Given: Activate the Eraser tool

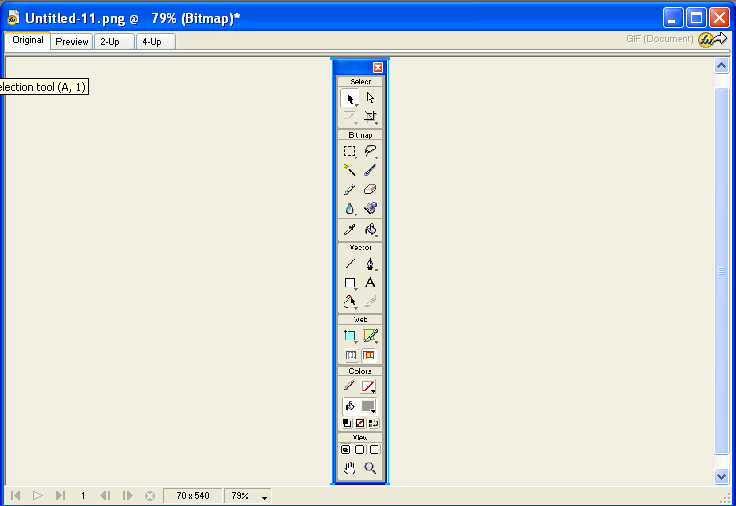Looking at the screenshot, I should tap(370, 189).
